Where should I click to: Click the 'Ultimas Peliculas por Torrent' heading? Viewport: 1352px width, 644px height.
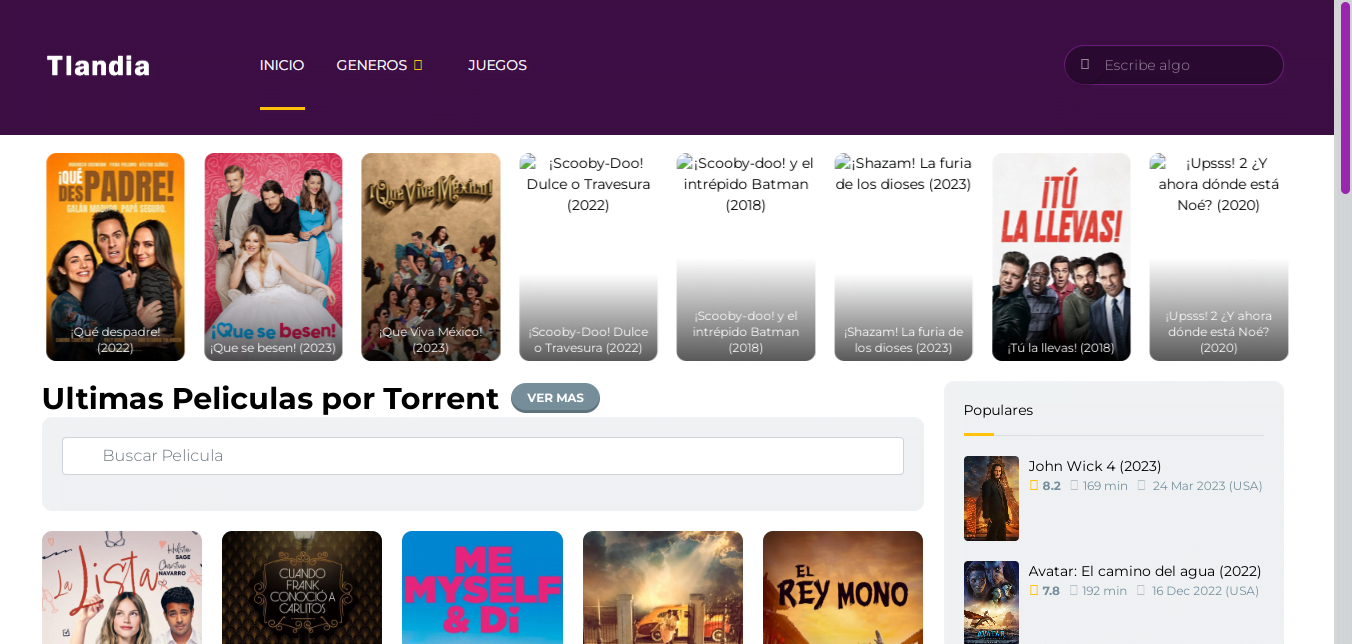270,398
